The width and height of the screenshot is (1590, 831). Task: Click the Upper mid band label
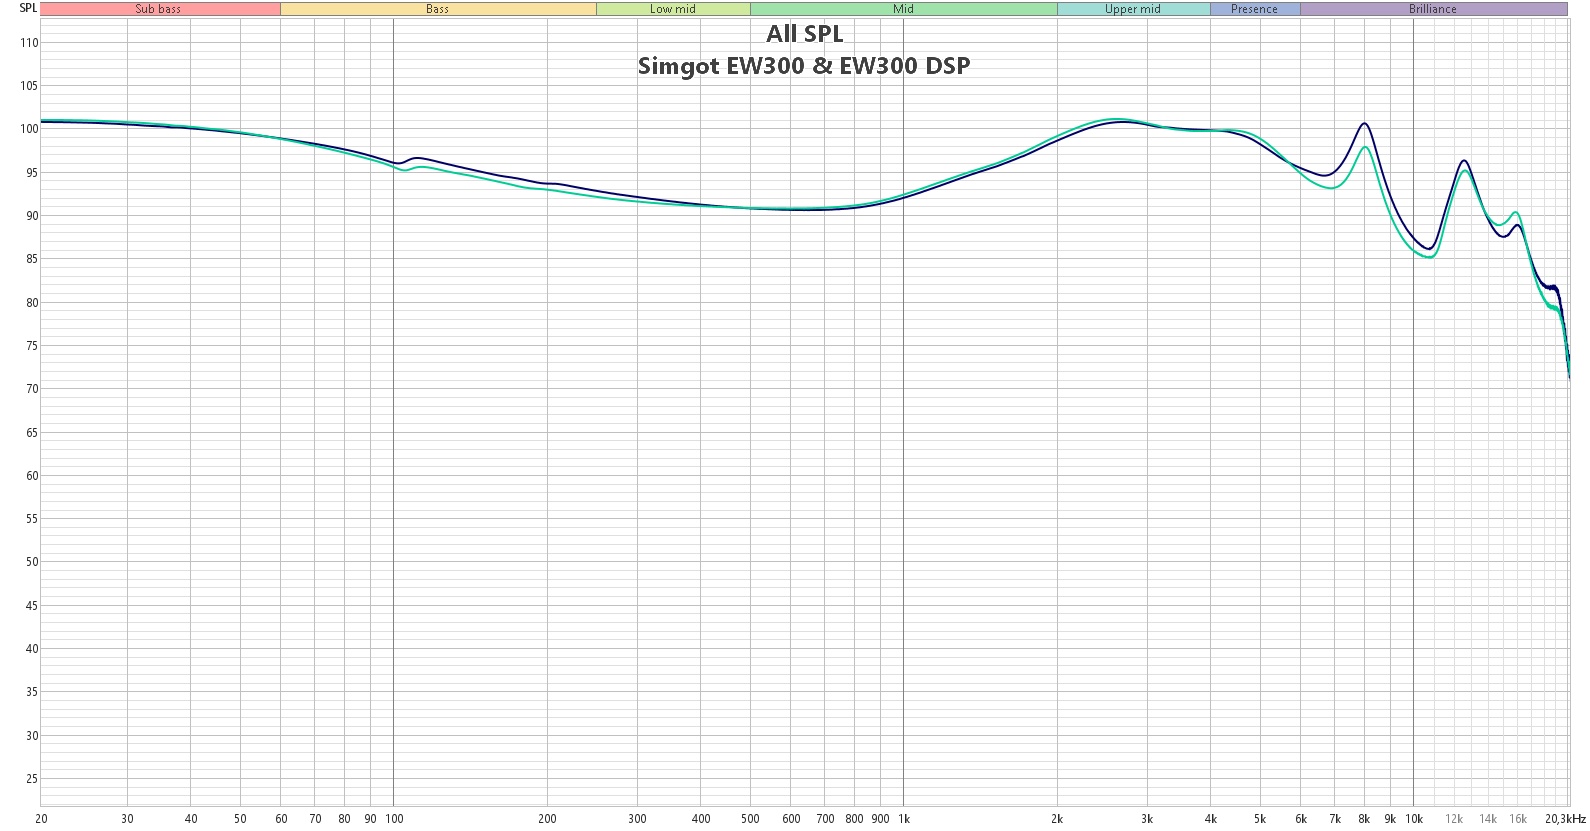coord(1133,9)
